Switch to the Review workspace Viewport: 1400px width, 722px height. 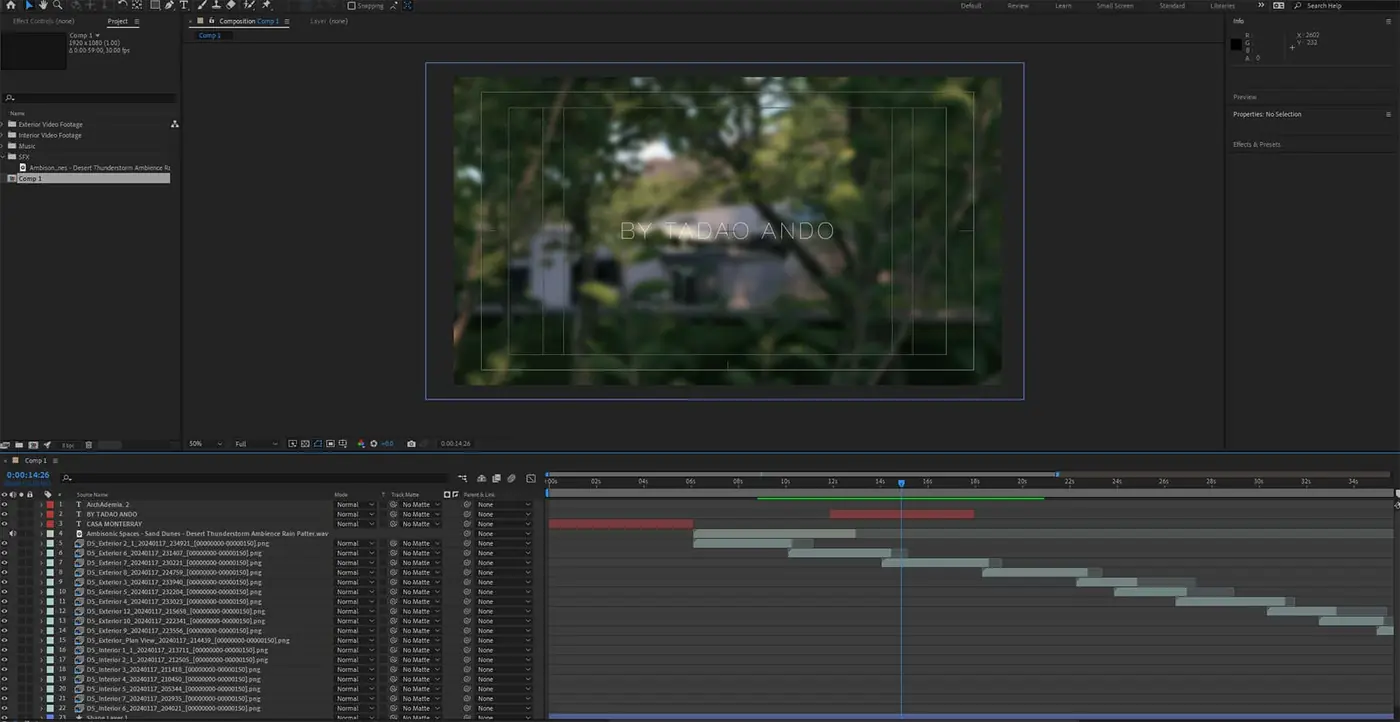tap(1018, 6)
